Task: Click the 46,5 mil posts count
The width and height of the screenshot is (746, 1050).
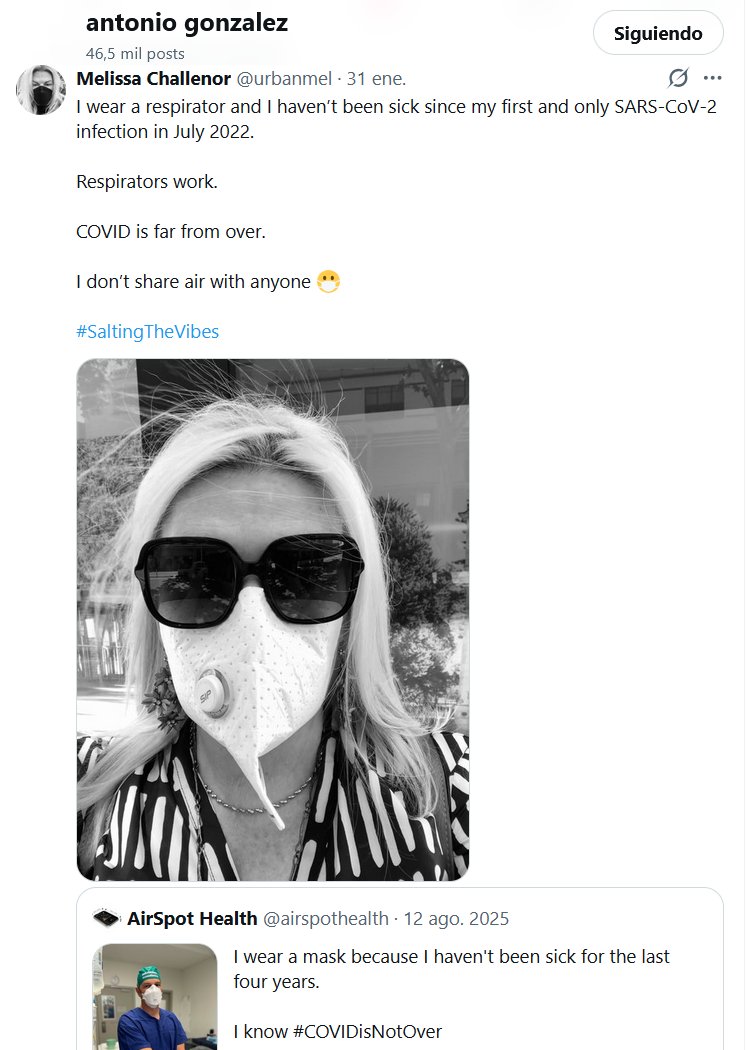Action: [135, 54]
